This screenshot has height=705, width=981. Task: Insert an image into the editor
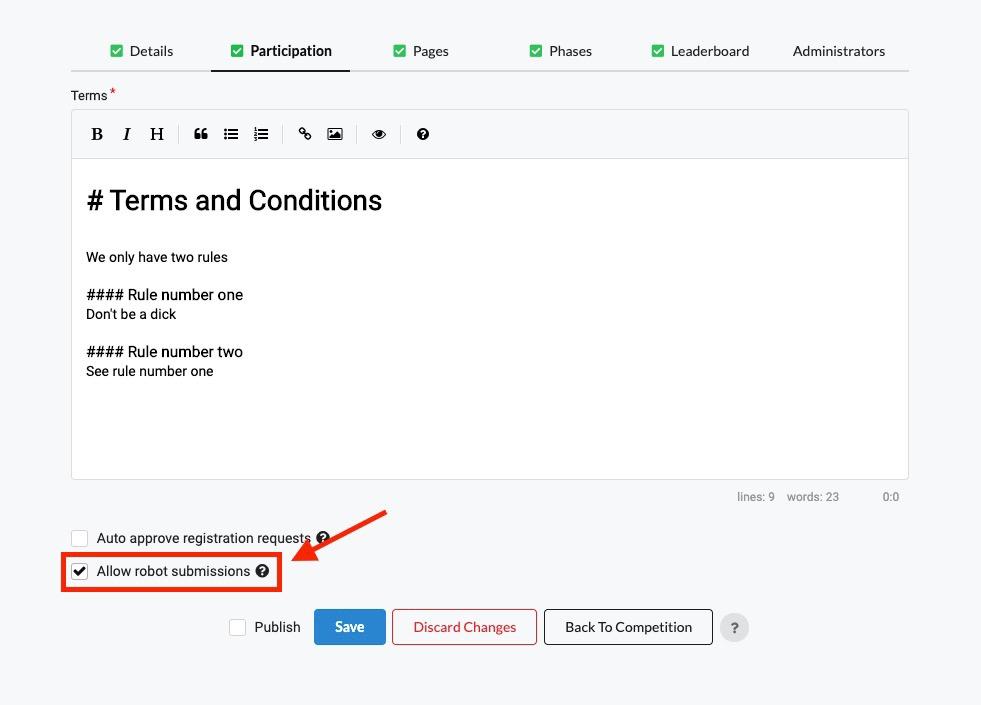[335, 133]
